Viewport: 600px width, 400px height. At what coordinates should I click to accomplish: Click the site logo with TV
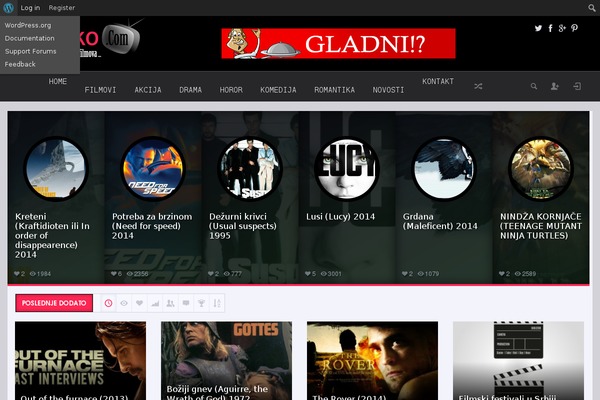[110, 39]
